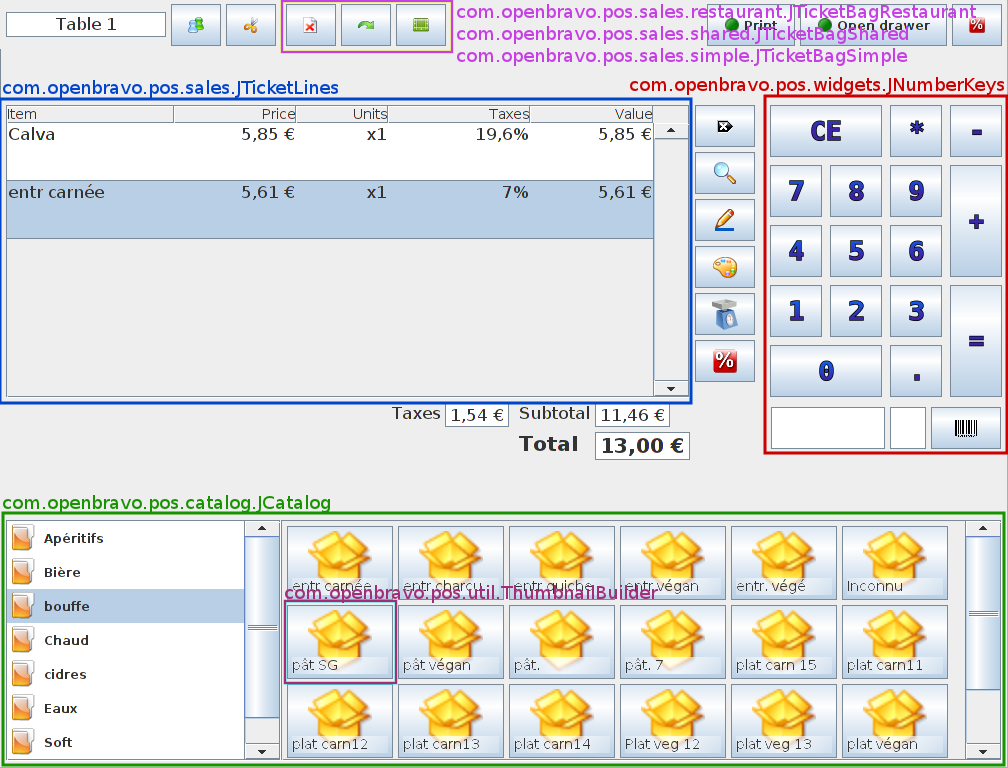Add product plat carn13 from catalog
The width and height of the screenshot is (1008, 768).
451,721
